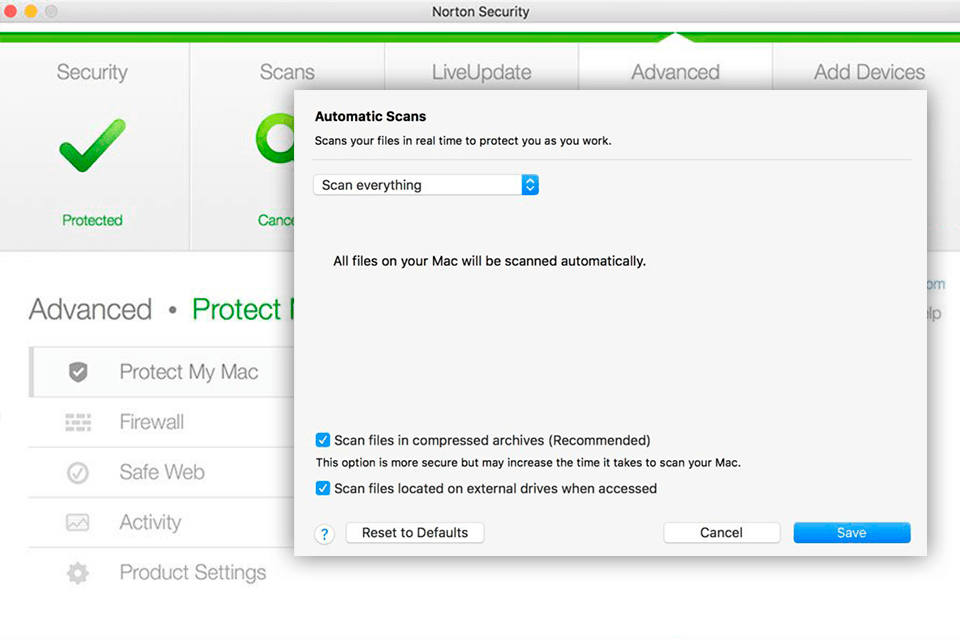960x640 pixels.
Task: Save the automatic scan settings
Action: pos(851,533)
